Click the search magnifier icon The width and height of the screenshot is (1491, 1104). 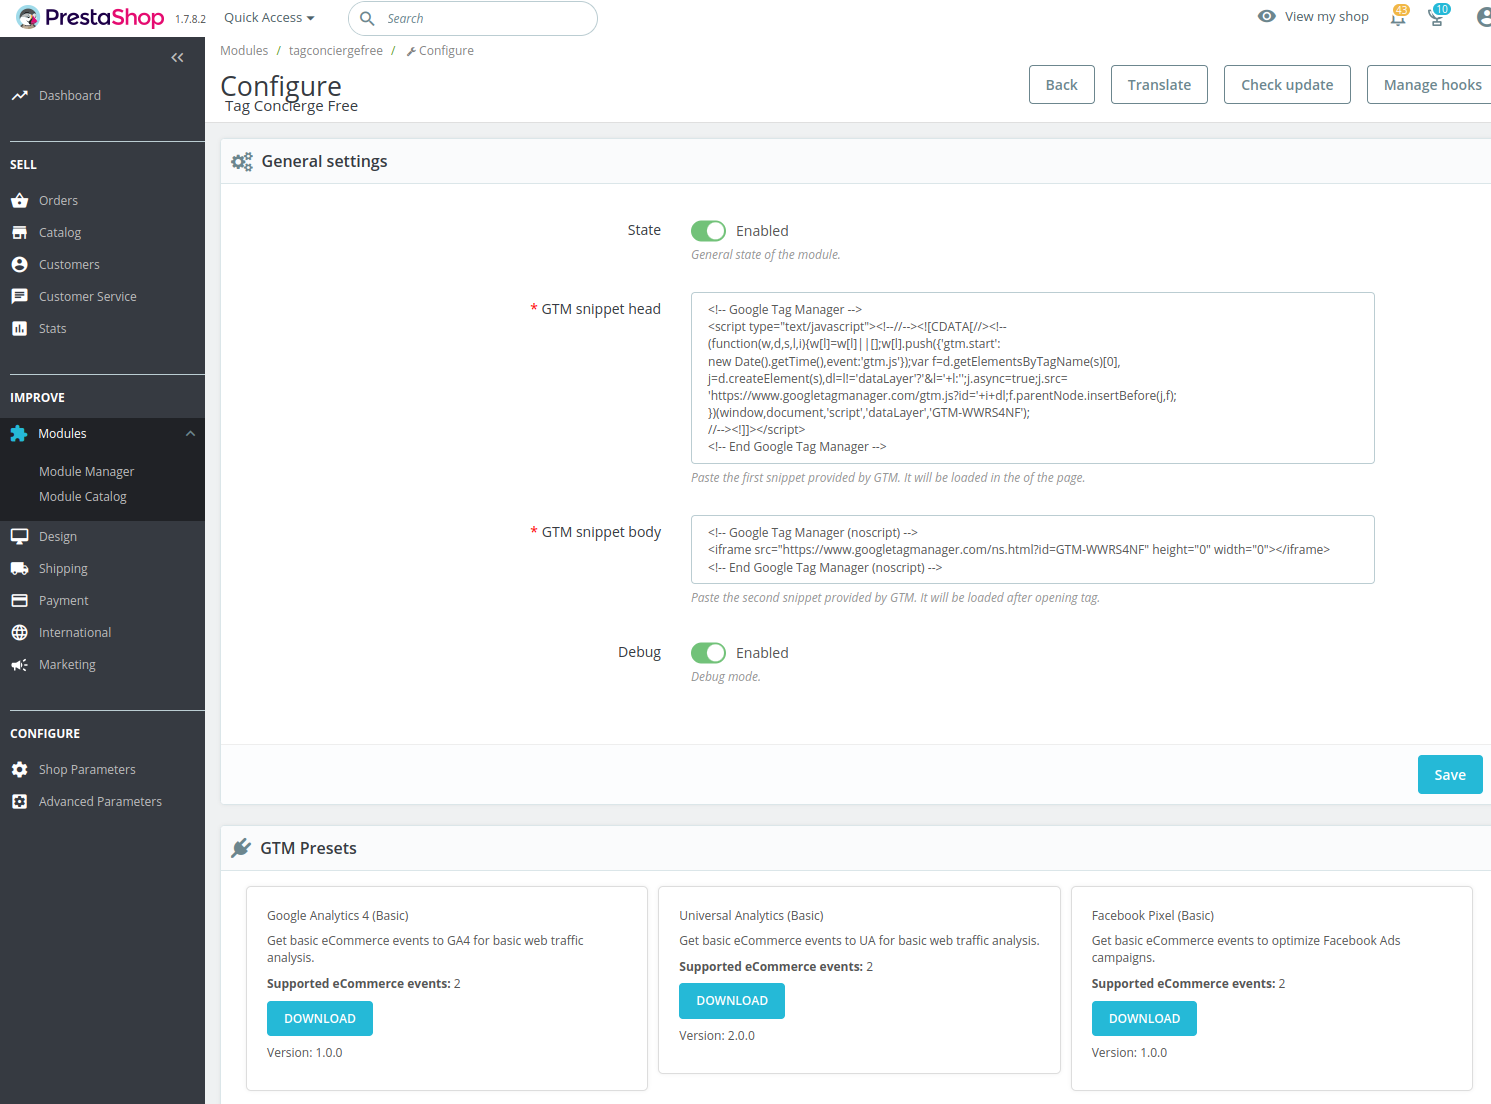pyautogui.click(x=367, y=18)
